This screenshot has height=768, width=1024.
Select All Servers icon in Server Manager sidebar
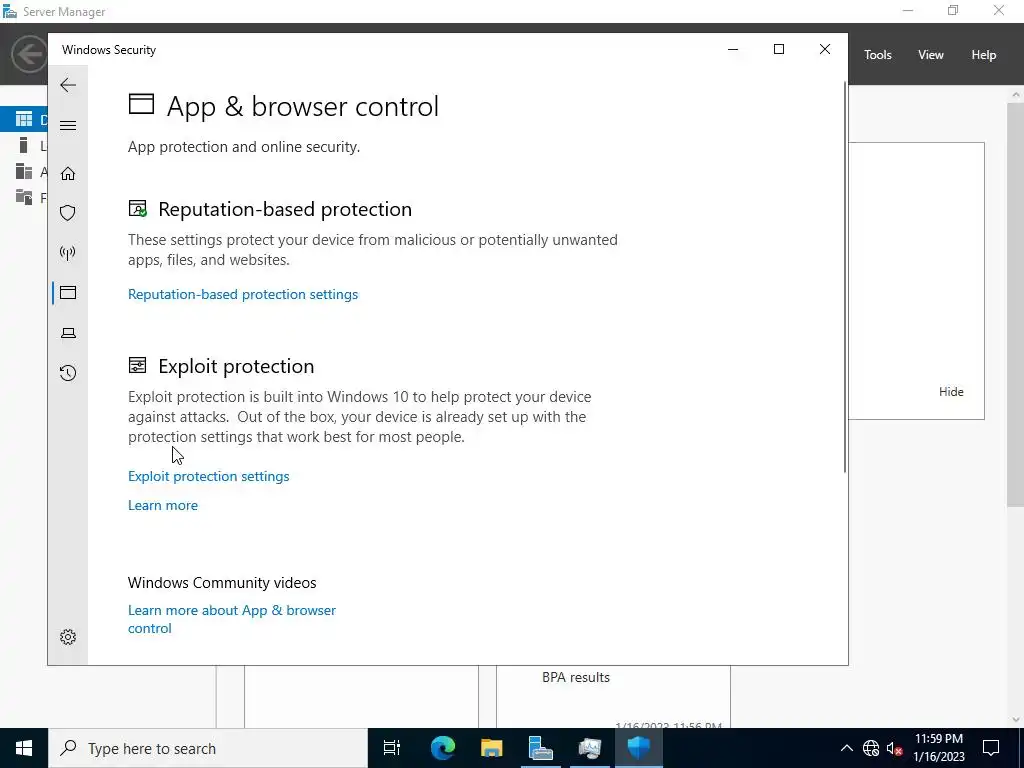[24, 171]
